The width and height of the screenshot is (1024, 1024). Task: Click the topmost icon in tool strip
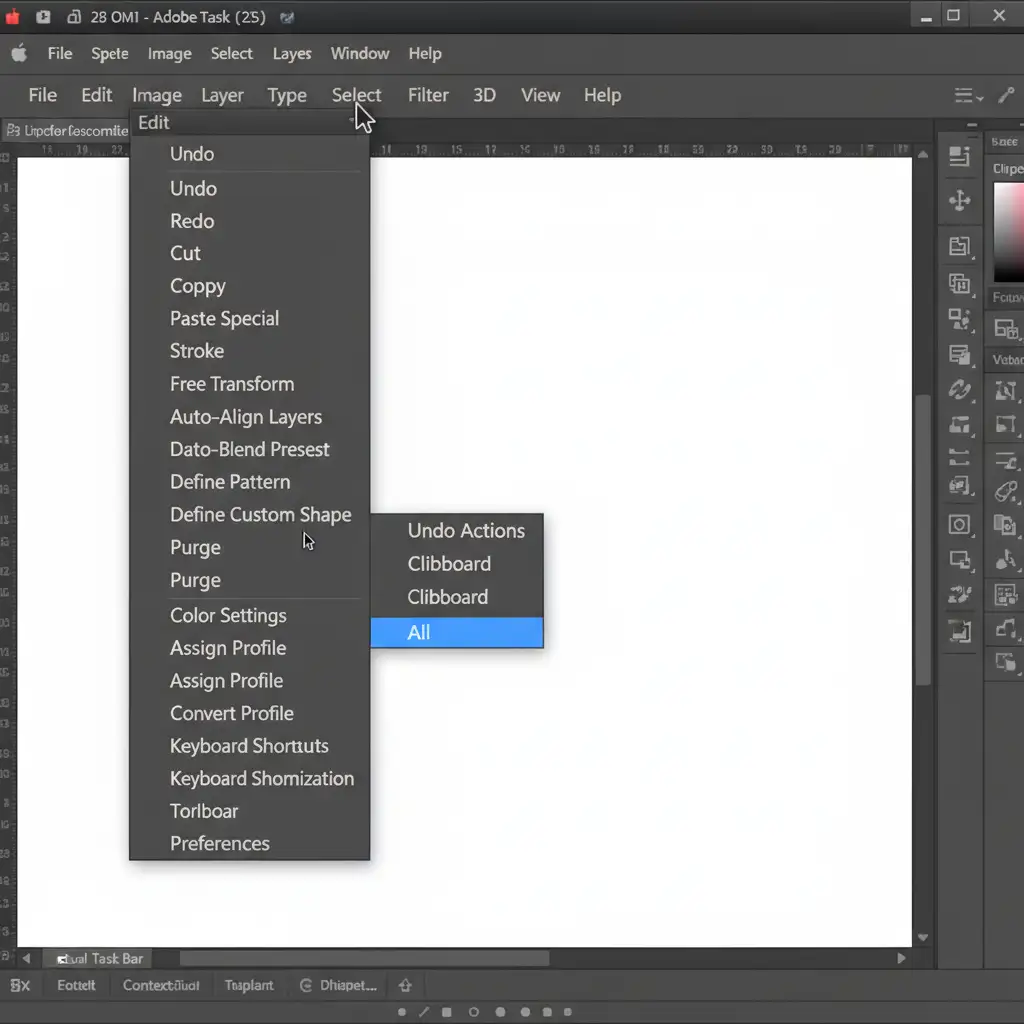(x=959, y=156)
